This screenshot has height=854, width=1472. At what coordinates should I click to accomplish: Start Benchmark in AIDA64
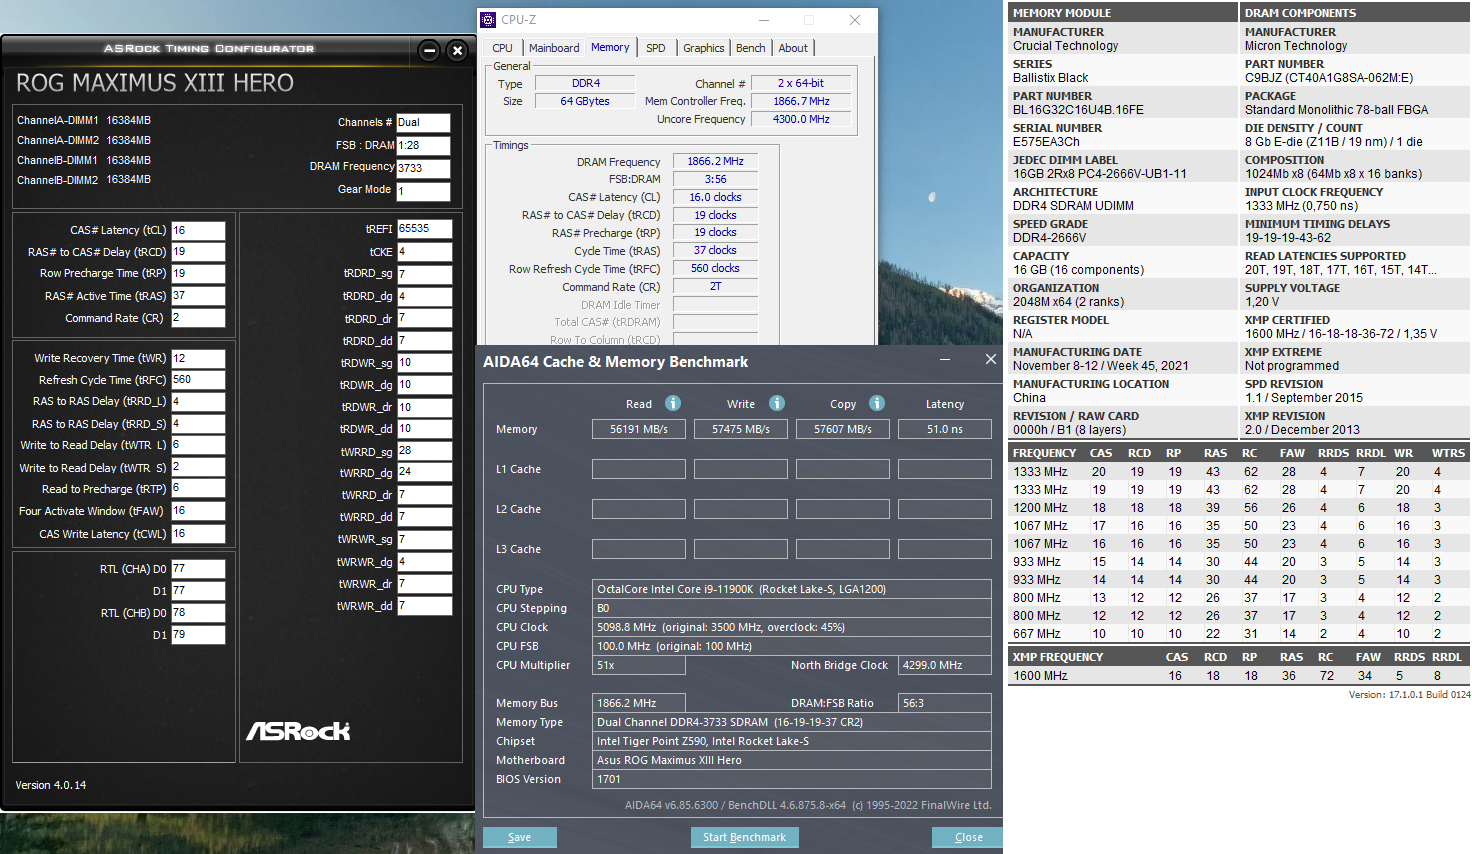coord(744,837)
